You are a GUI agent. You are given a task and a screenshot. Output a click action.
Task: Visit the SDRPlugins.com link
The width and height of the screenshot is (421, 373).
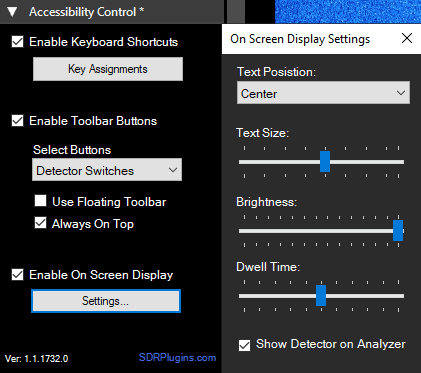[177, 358]
